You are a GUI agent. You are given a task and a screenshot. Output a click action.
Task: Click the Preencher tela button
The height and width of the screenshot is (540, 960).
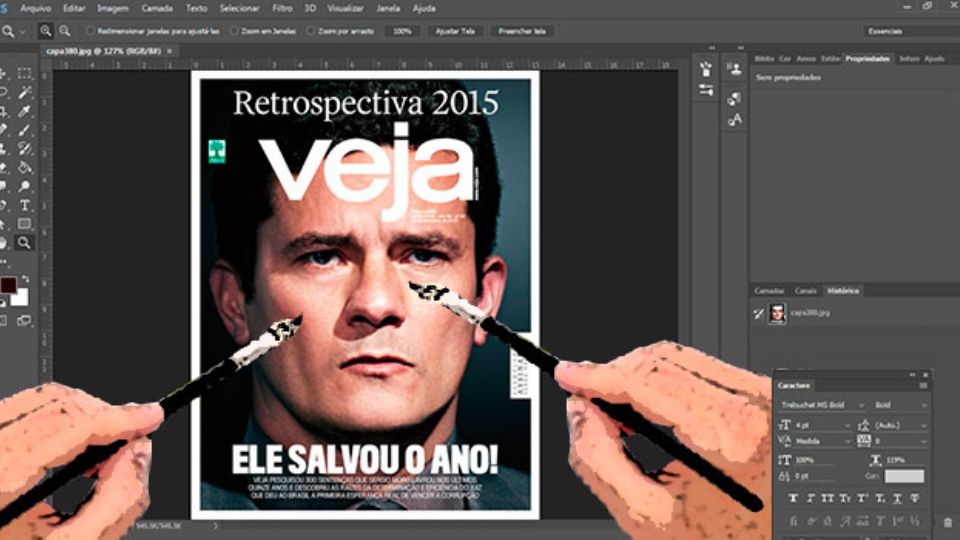point(522,31)
